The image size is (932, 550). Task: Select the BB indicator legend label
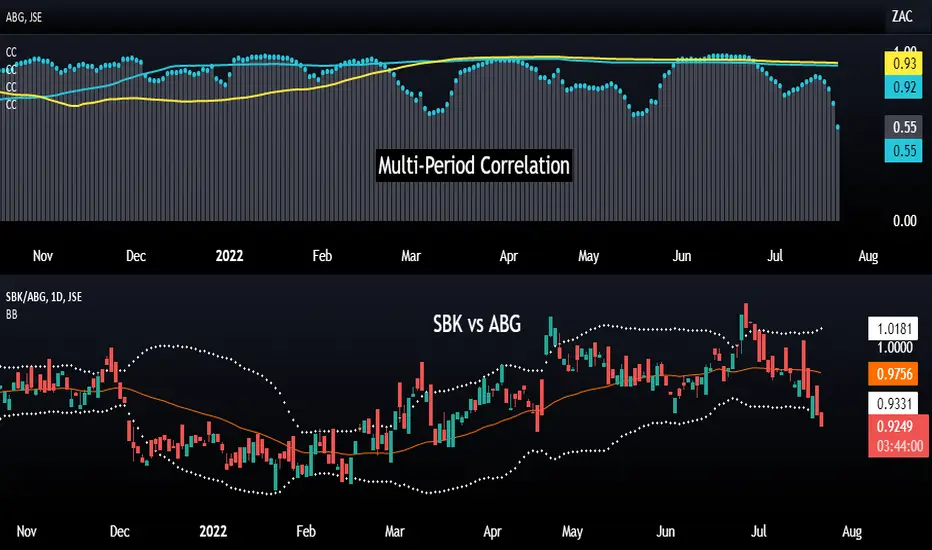click(12, 314)
